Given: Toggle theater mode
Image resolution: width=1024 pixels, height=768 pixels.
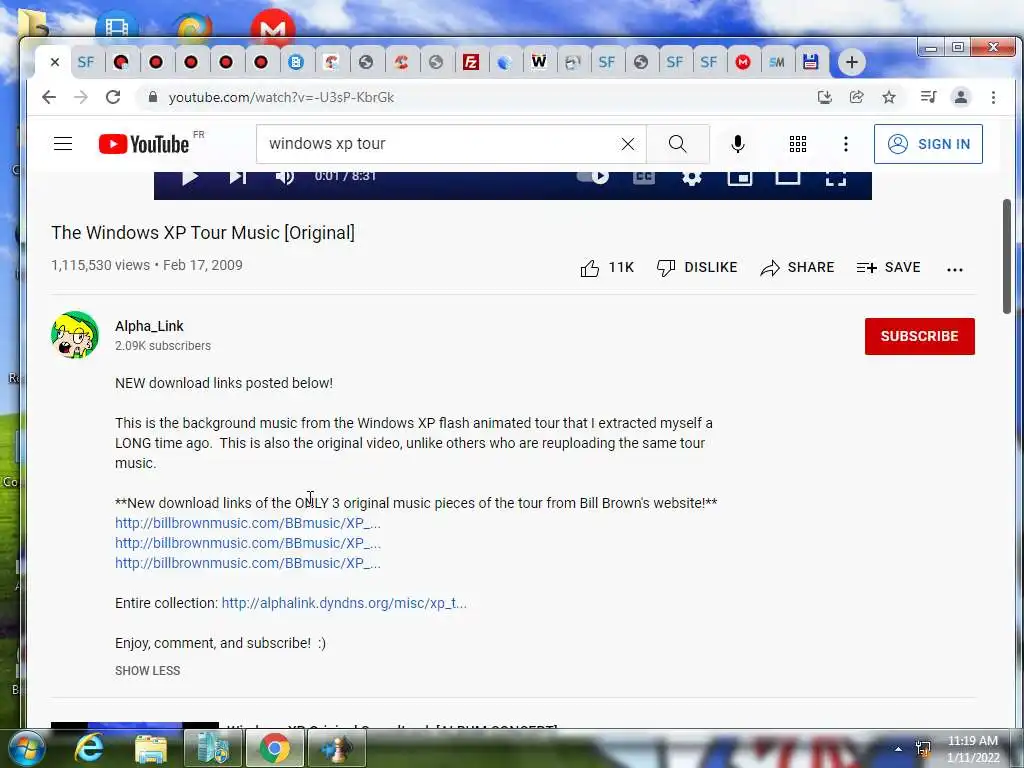Looking at the screenshot, I should click(x=788, y=177).
